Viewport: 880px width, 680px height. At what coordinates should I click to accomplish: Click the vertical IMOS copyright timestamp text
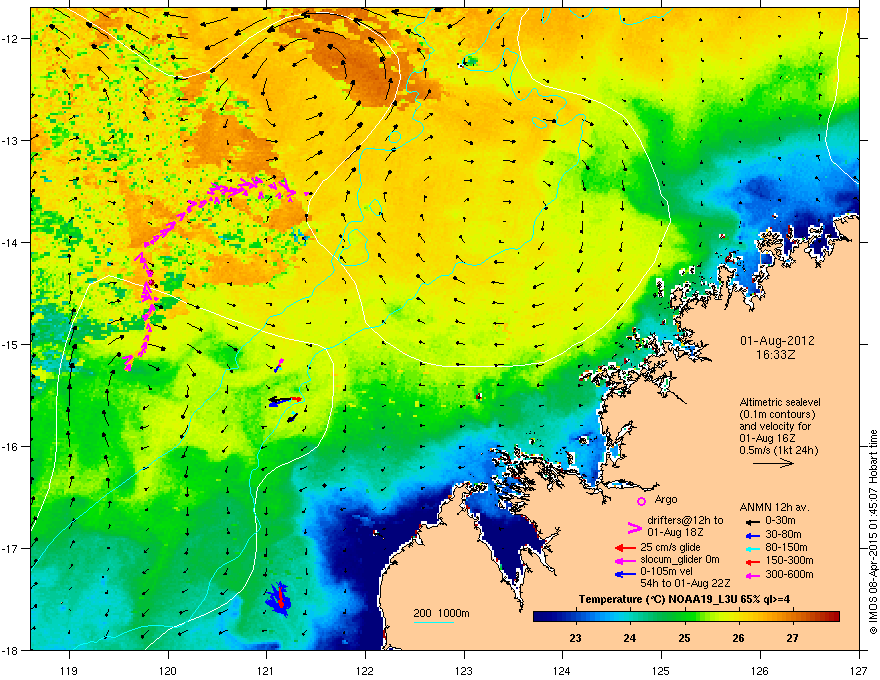873,532
